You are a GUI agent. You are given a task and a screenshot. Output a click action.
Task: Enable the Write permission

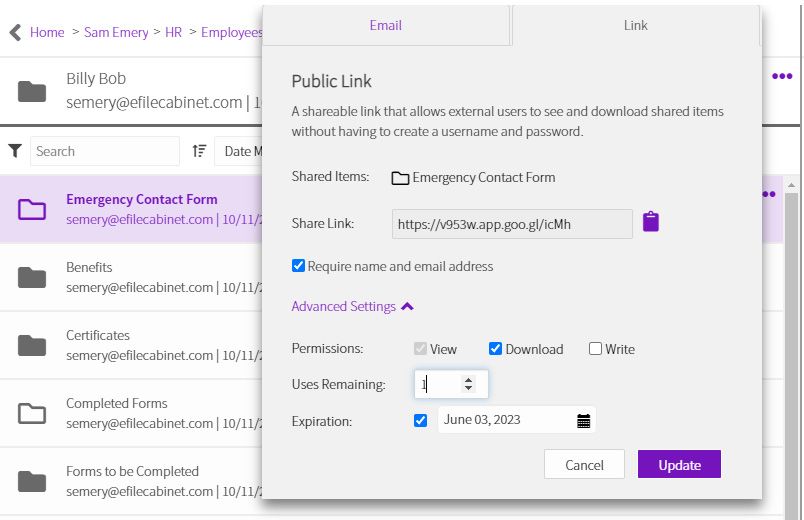[596, 349]
